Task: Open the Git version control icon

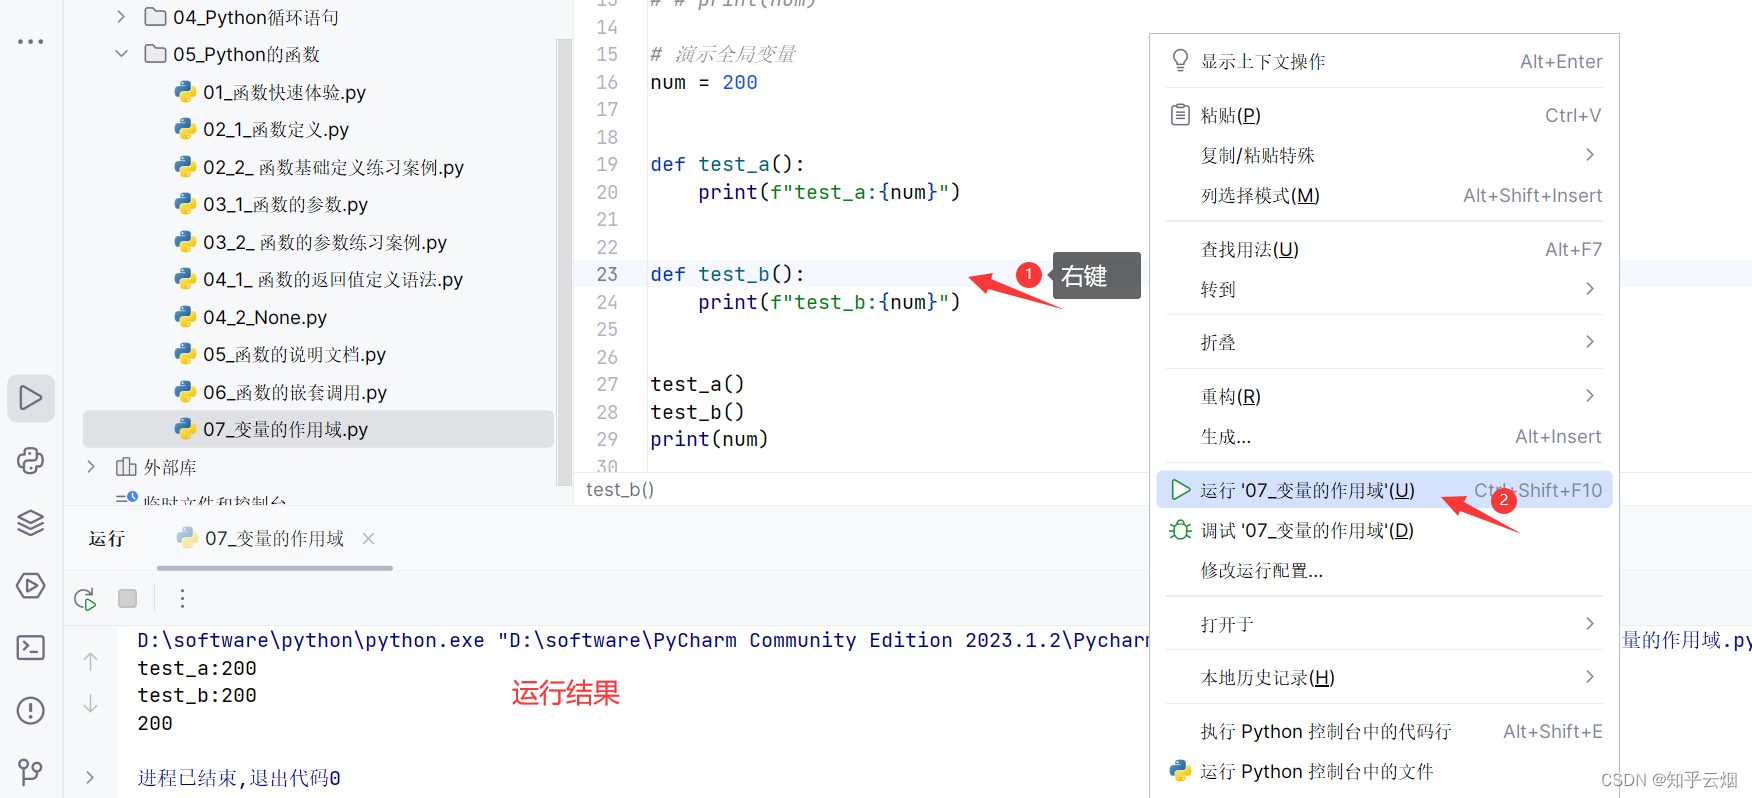Action: click(31, 772)
